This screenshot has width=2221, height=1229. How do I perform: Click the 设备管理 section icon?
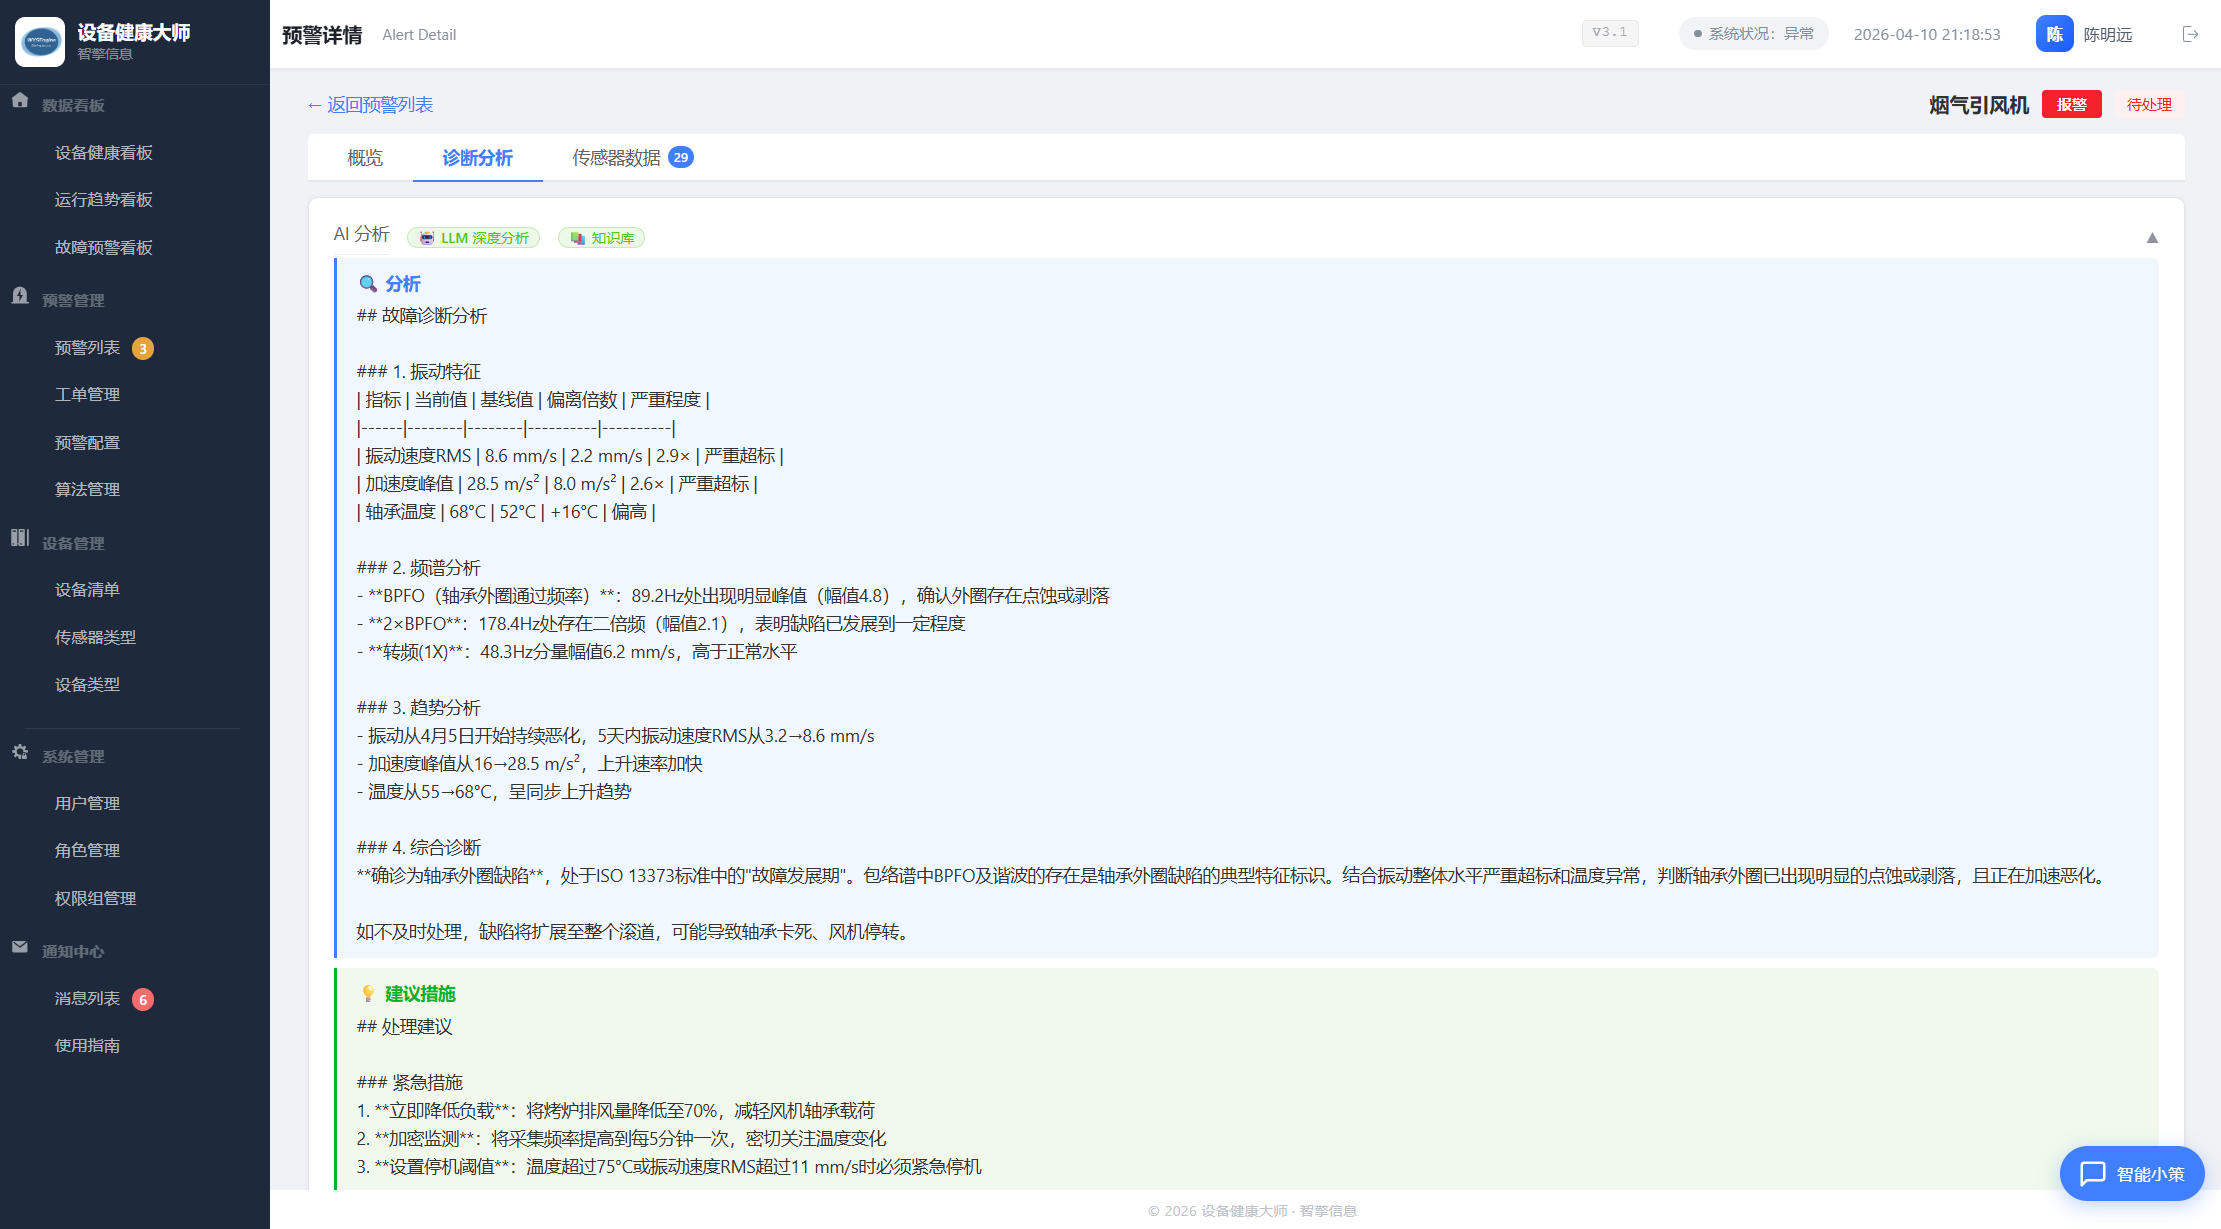tap(20, 538)
